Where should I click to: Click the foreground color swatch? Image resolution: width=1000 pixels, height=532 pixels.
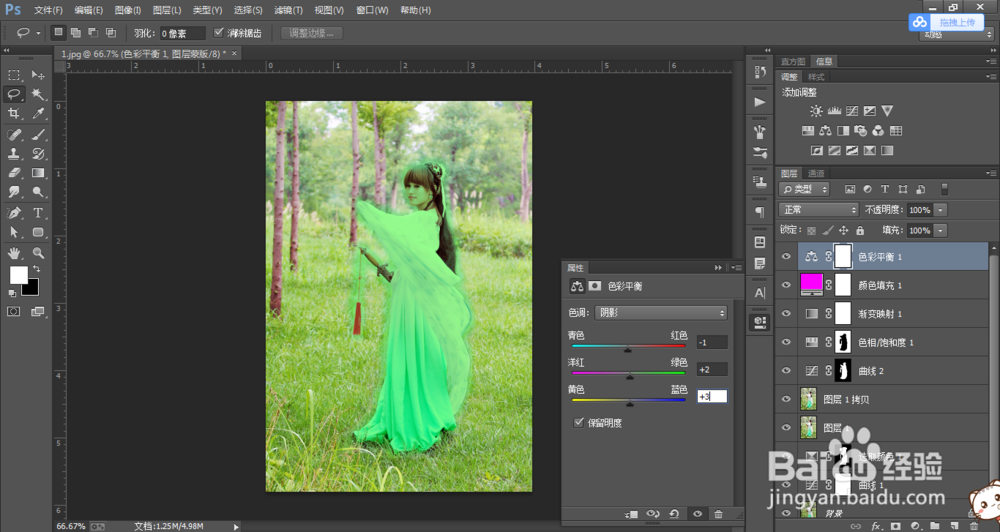pos(18,275)
